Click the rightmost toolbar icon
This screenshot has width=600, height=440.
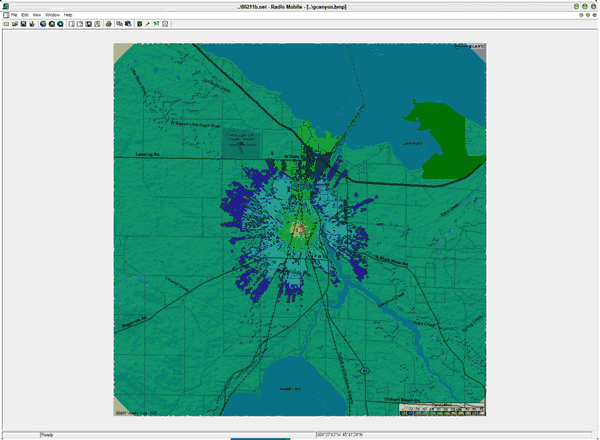pyautogui.click(x=165, y=23)
